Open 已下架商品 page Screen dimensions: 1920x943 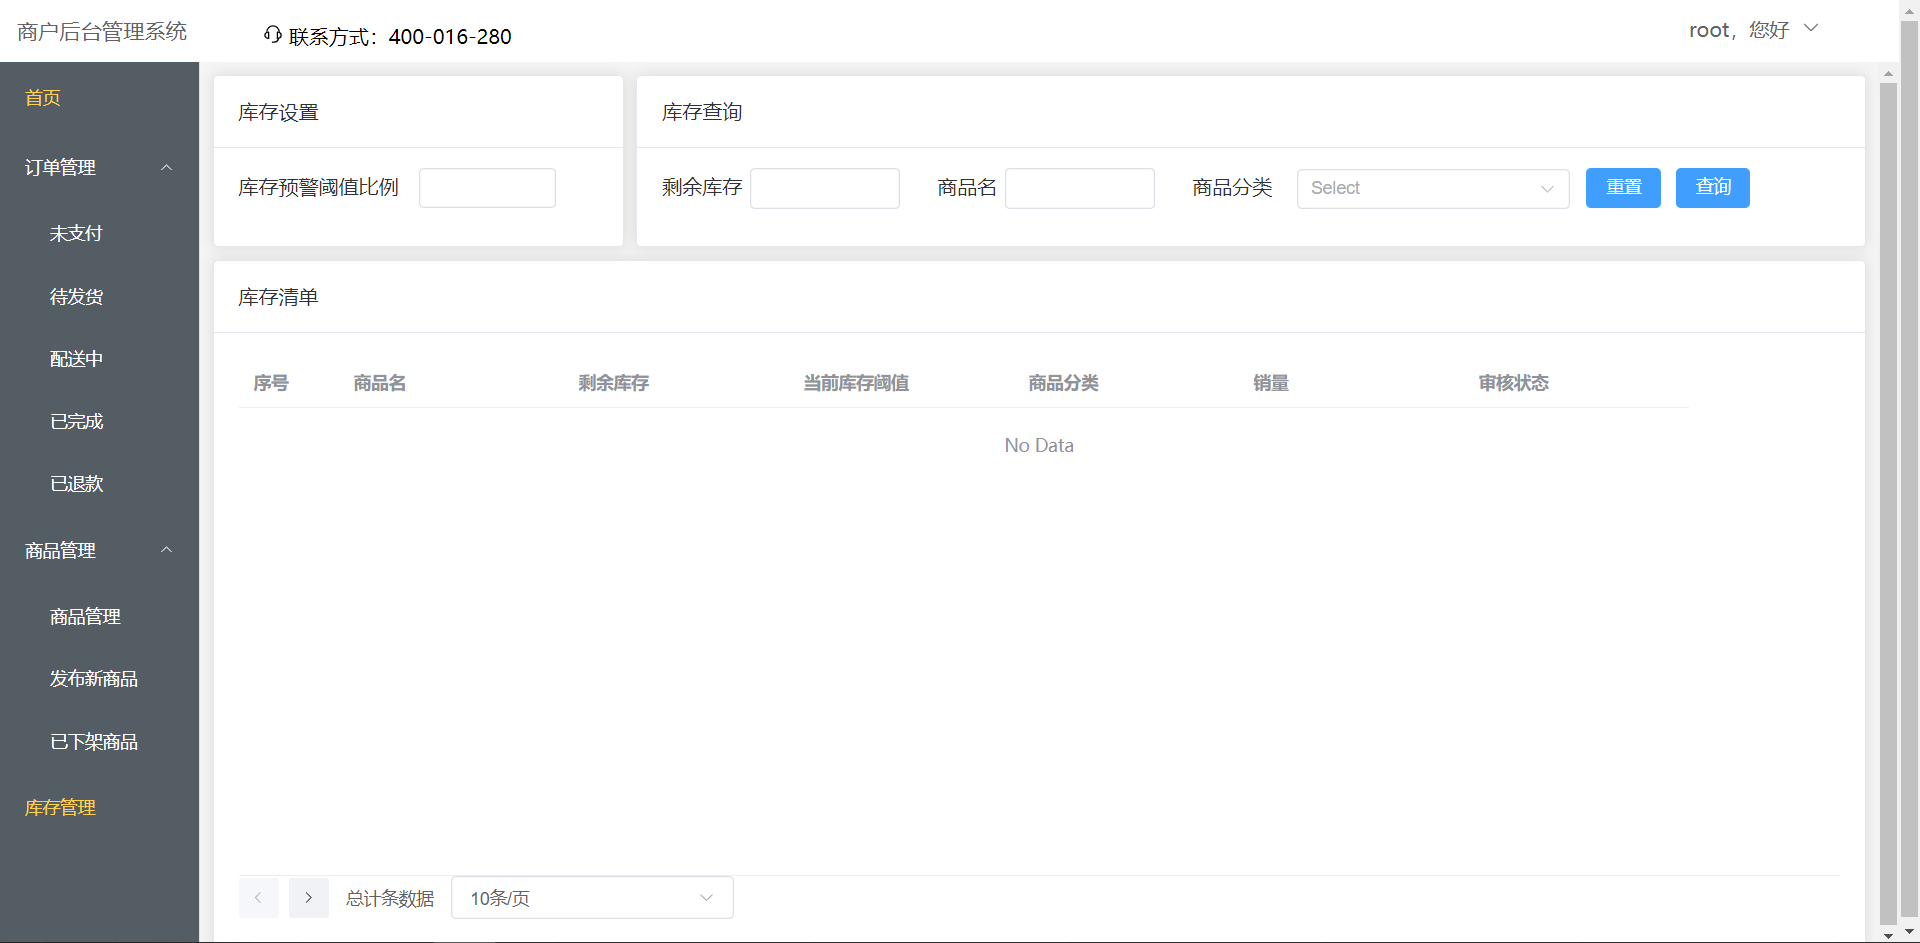click(94, 742)
